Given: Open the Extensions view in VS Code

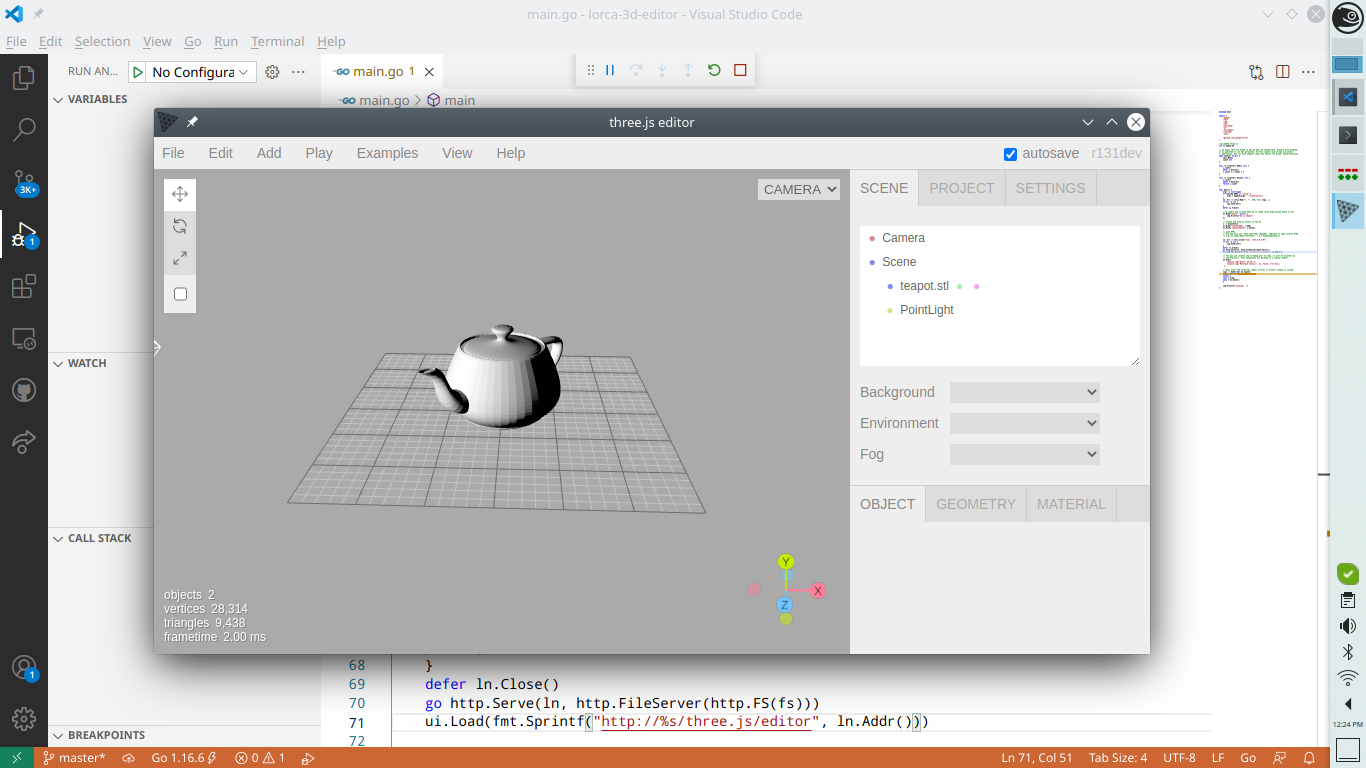Looking at the screenshot, I should pos(24,286).
